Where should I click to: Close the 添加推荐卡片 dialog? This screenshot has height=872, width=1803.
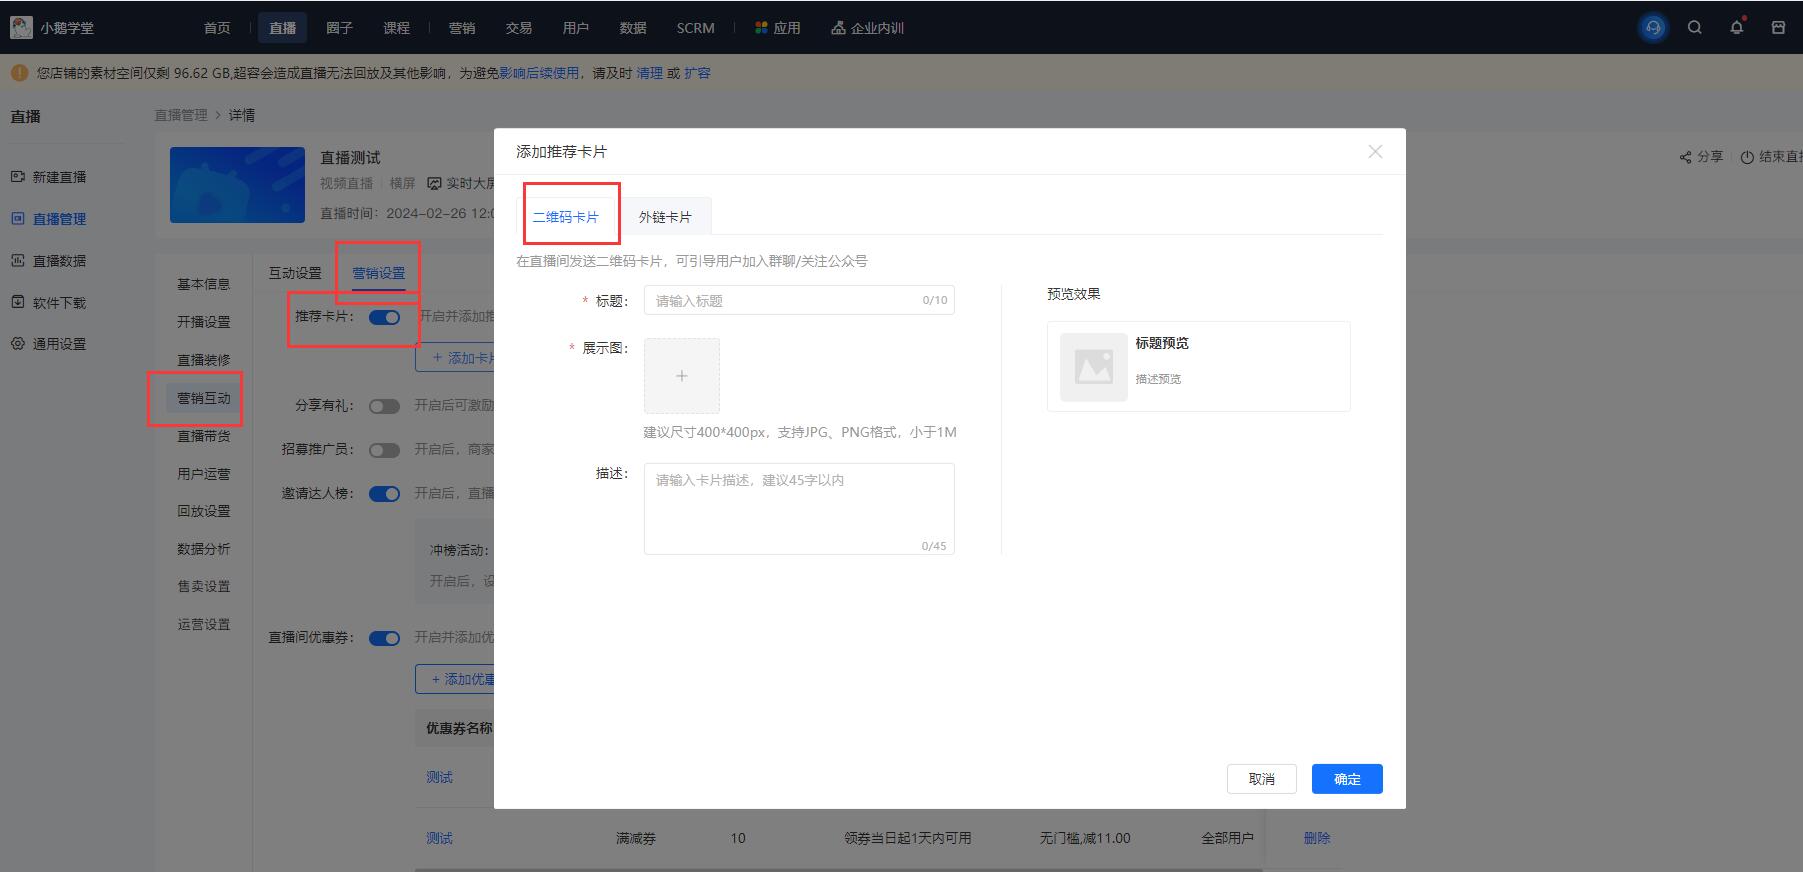coord(1375,152)
